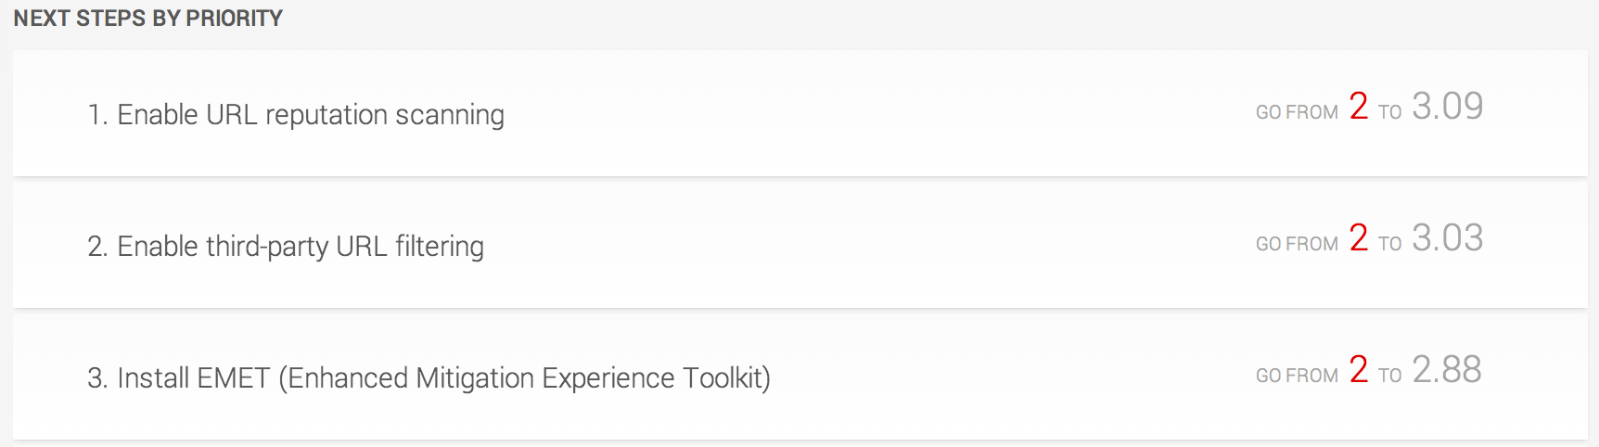The width and height of the screenshot is (1599, 447).
Task: Click the TO label before 3.03
Action: point(1390,244)
